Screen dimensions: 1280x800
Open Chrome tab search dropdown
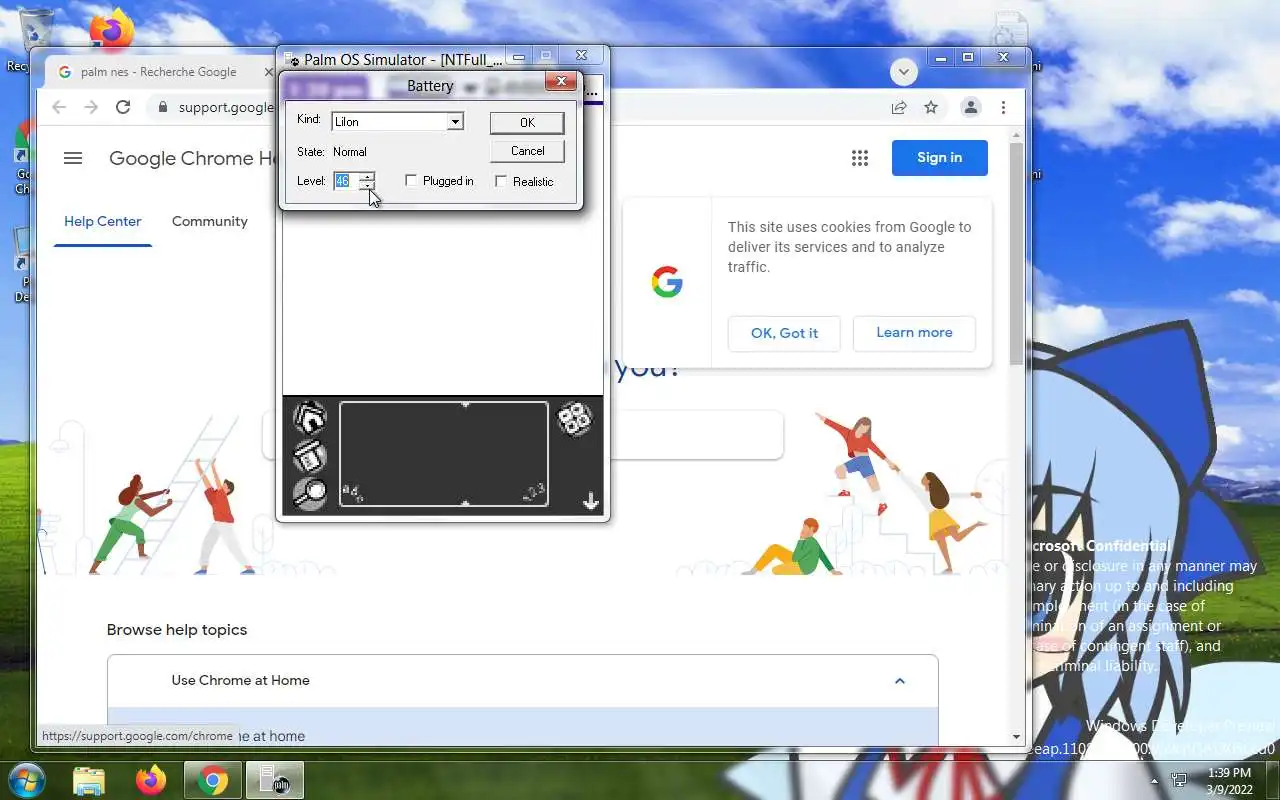(904, 72)
